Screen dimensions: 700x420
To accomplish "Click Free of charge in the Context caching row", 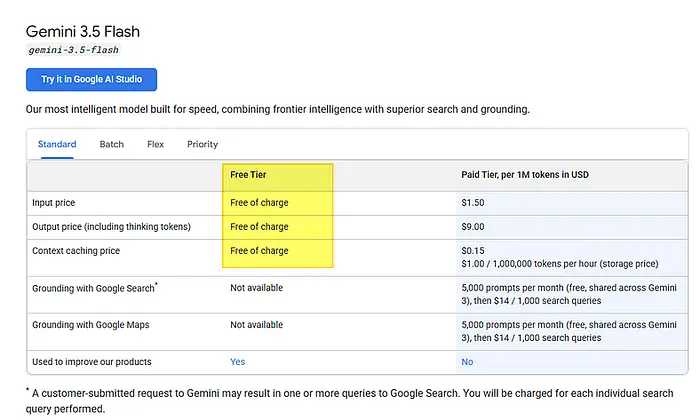I will tap(259, 251).
